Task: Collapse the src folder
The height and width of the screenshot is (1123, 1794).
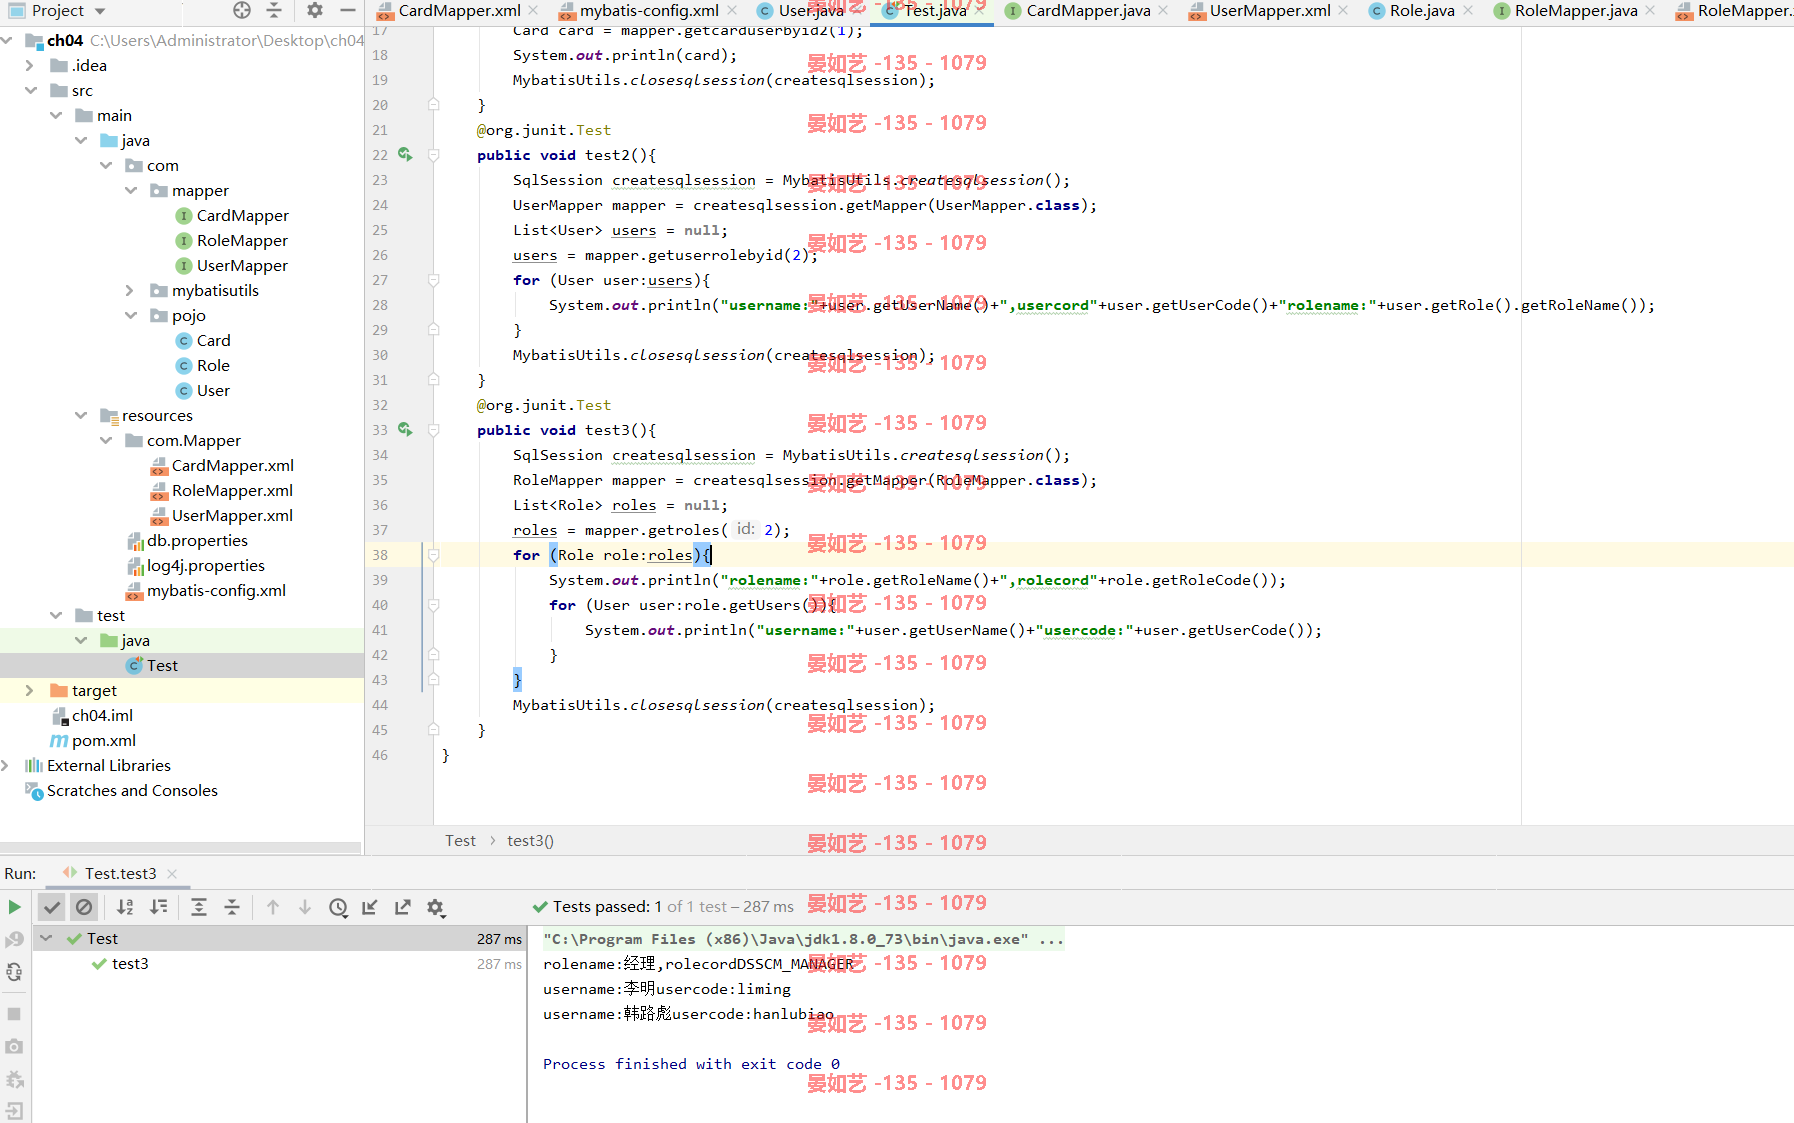Action: pyautogui.click(x=30, y=90)
